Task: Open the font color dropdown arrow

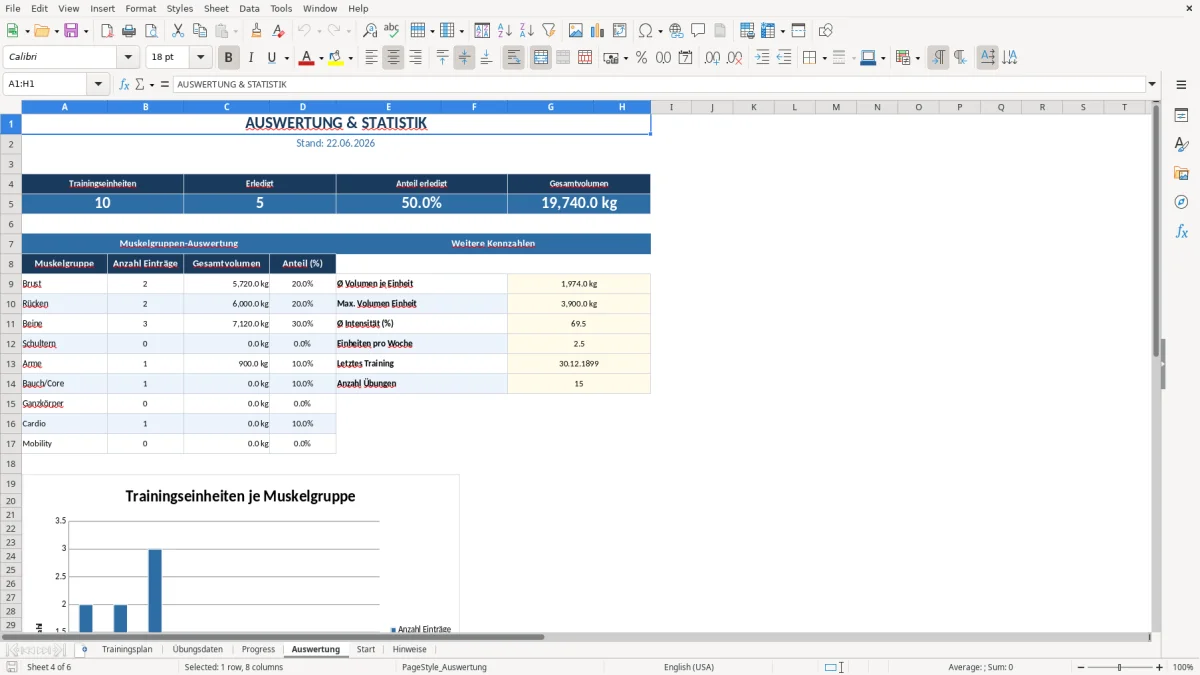Action: (321, 58)
